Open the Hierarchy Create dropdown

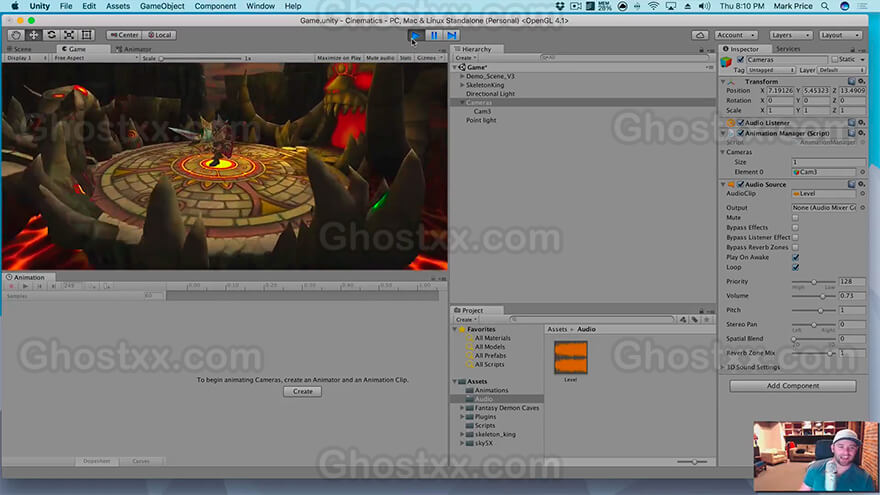(x=465, y=58)
